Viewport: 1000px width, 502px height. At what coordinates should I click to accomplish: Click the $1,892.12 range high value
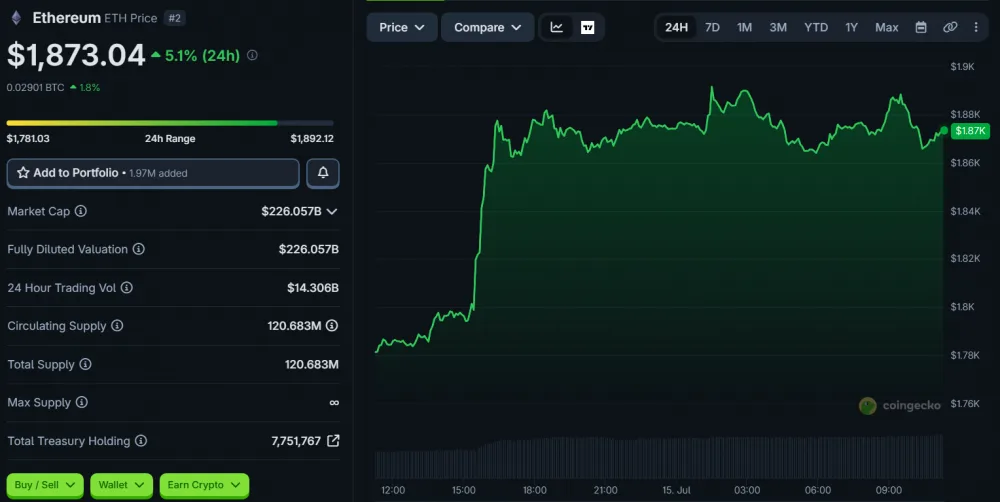312,138
